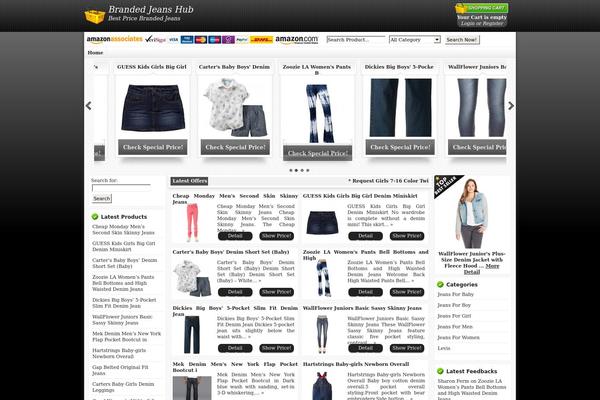This screenshot has width=600, height=400.
Task: Open Jeans For Men category
Action: pos(455,327)
